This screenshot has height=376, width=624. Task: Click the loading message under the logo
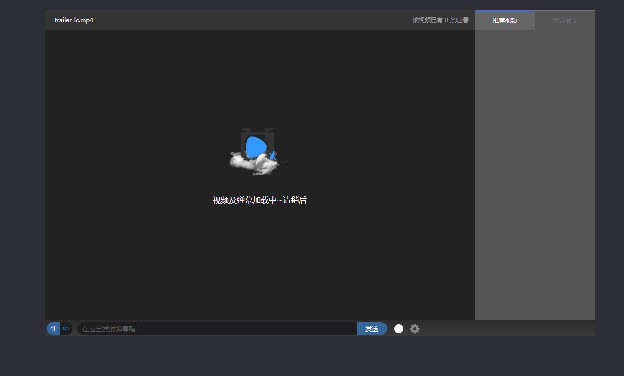click(x=260, y=200)
